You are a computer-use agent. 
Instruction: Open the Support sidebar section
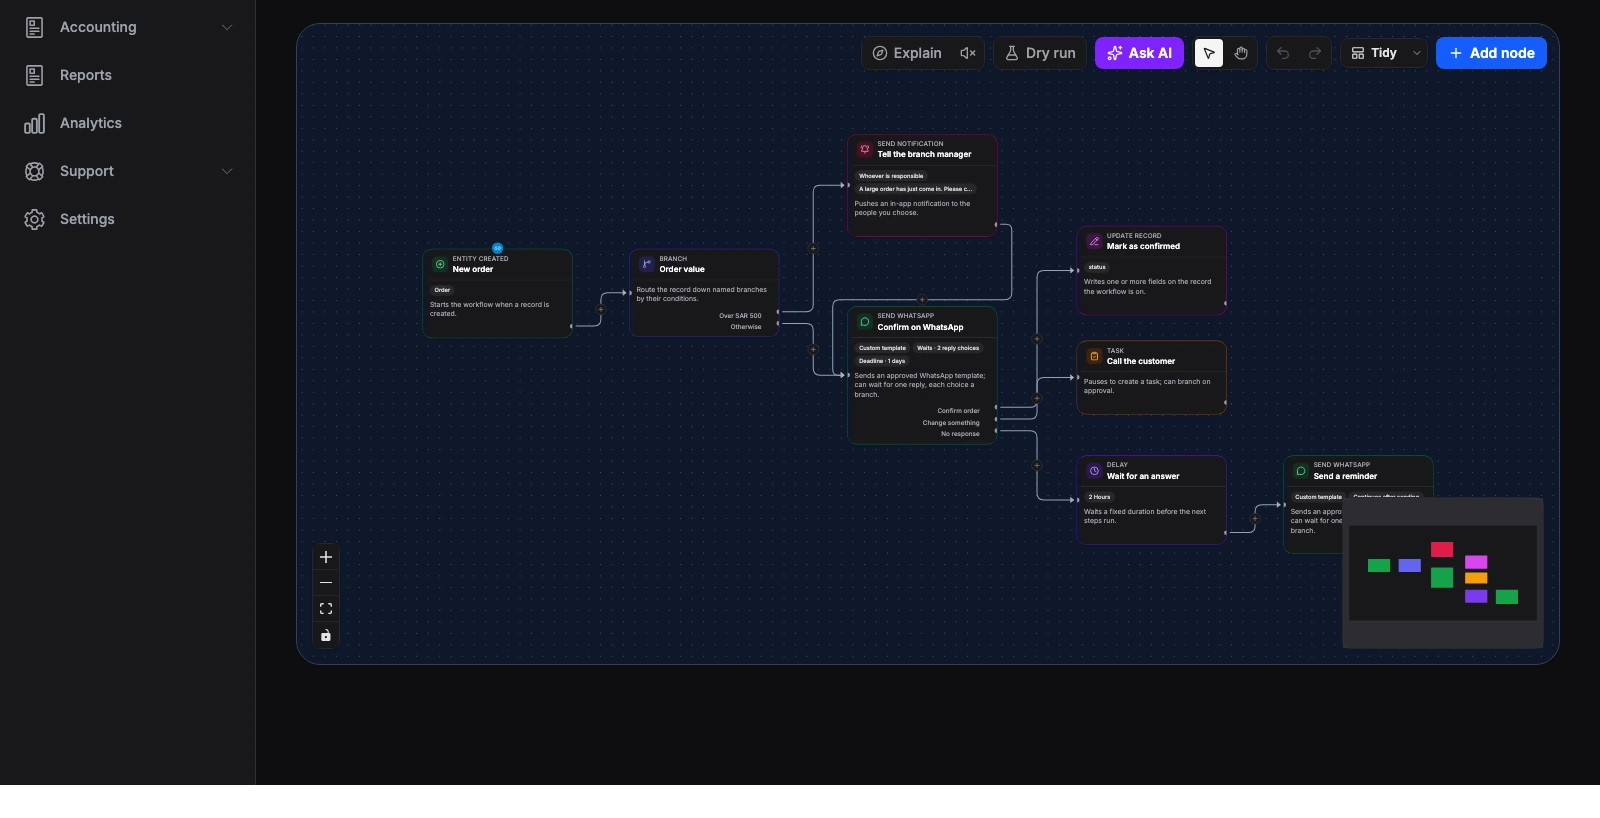coord(128,171)
